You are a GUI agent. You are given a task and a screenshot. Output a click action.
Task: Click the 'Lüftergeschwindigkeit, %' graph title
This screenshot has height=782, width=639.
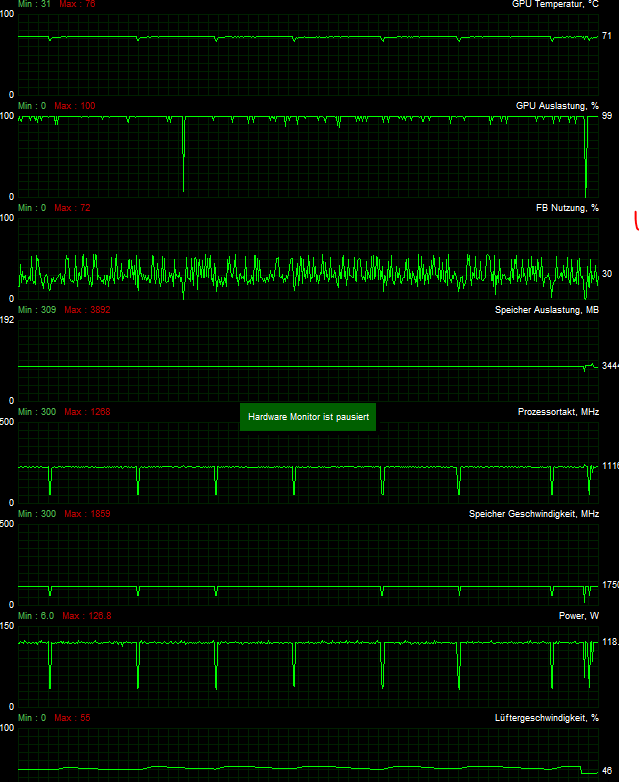pyautogui.click(x=547, y=718)
